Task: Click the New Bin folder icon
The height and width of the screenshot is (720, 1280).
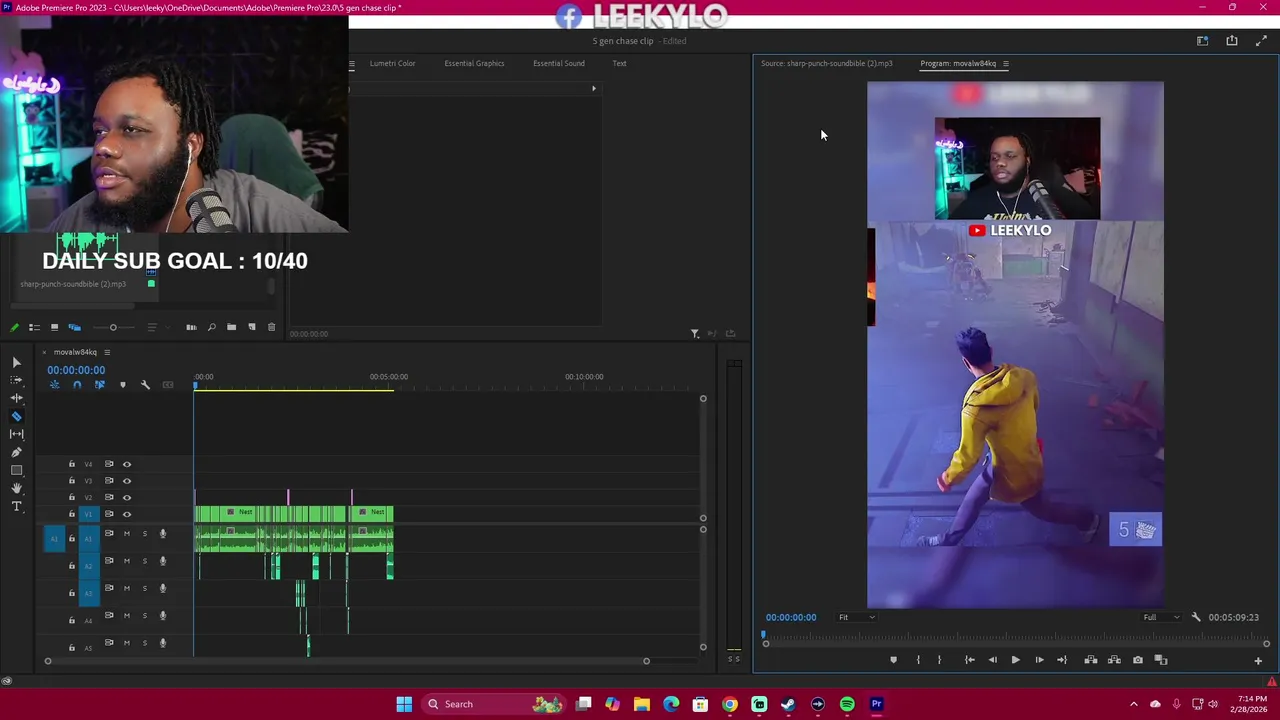Action: coord(231,327)
